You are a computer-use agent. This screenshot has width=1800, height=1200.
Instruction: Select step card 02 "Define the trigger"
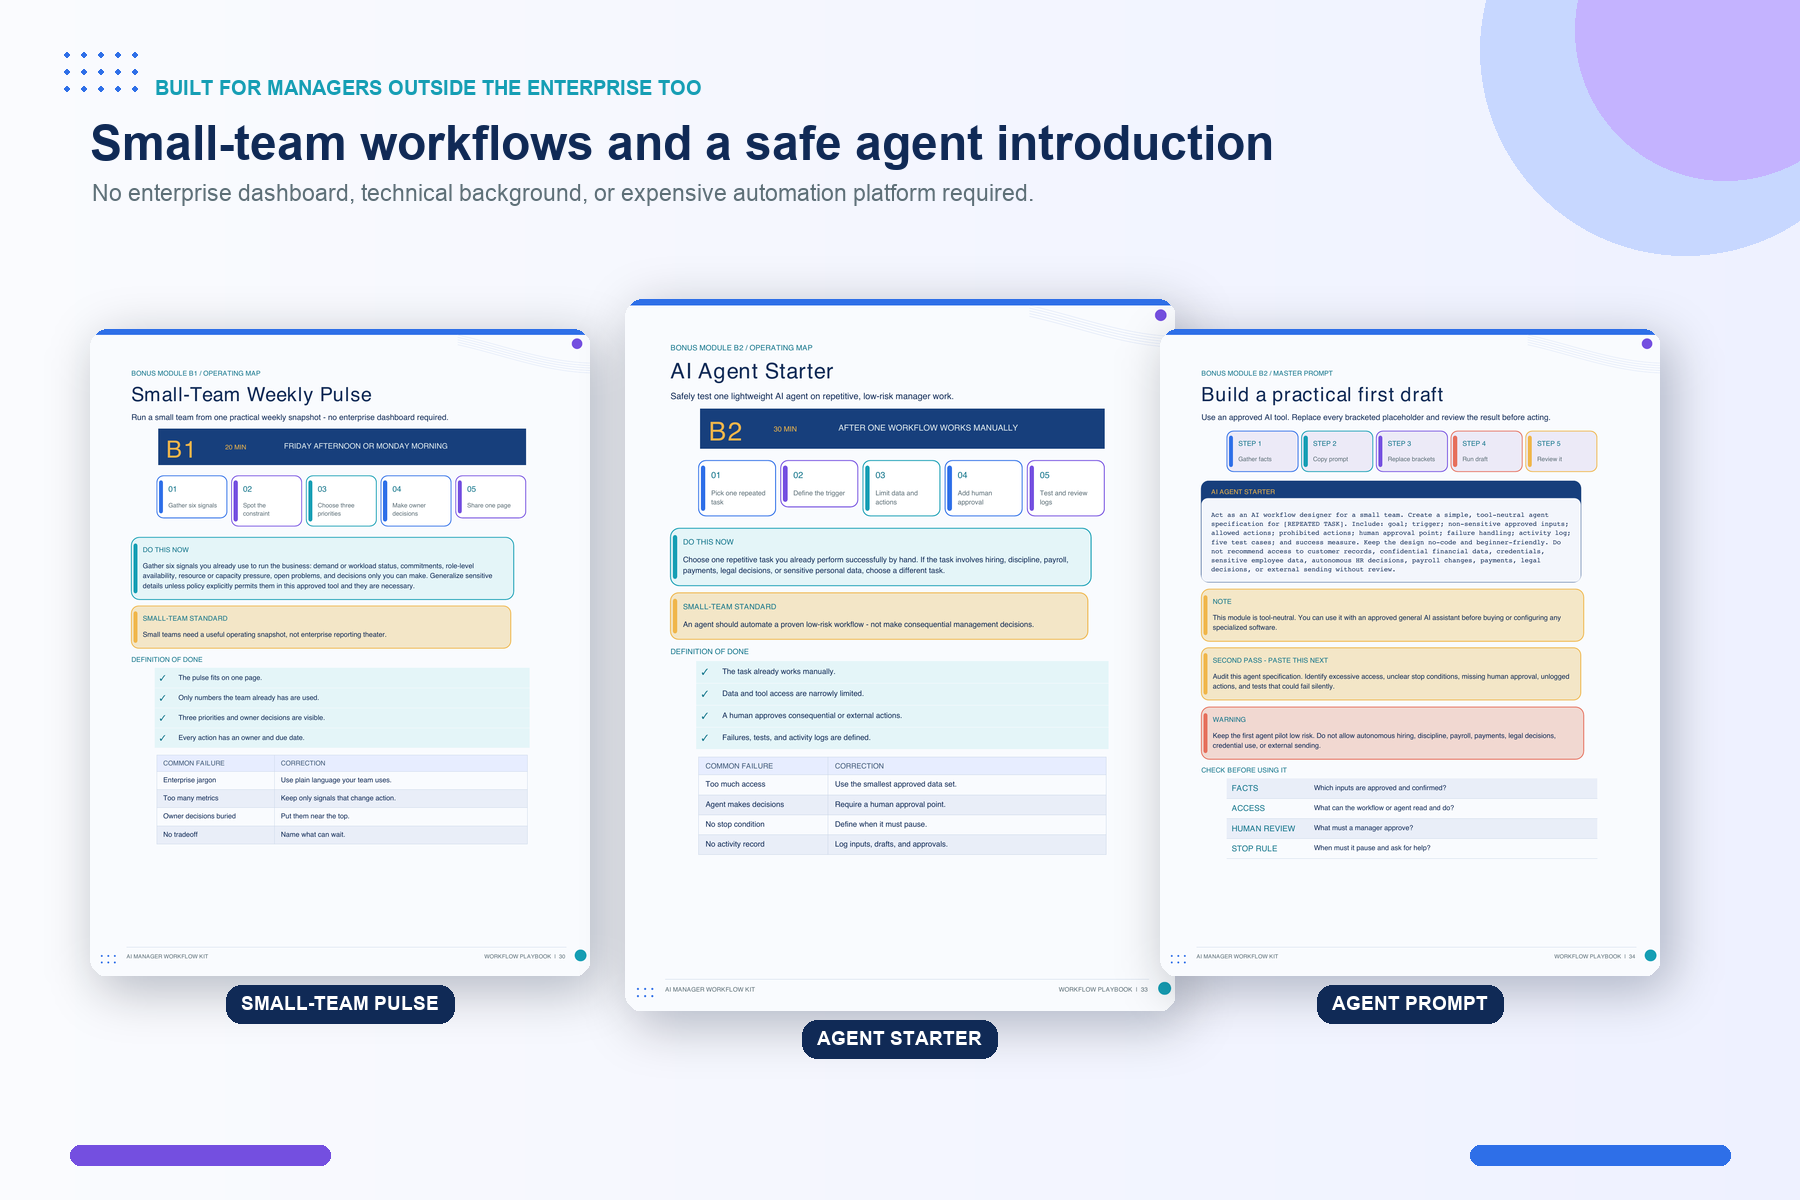(x=819, y=484)
